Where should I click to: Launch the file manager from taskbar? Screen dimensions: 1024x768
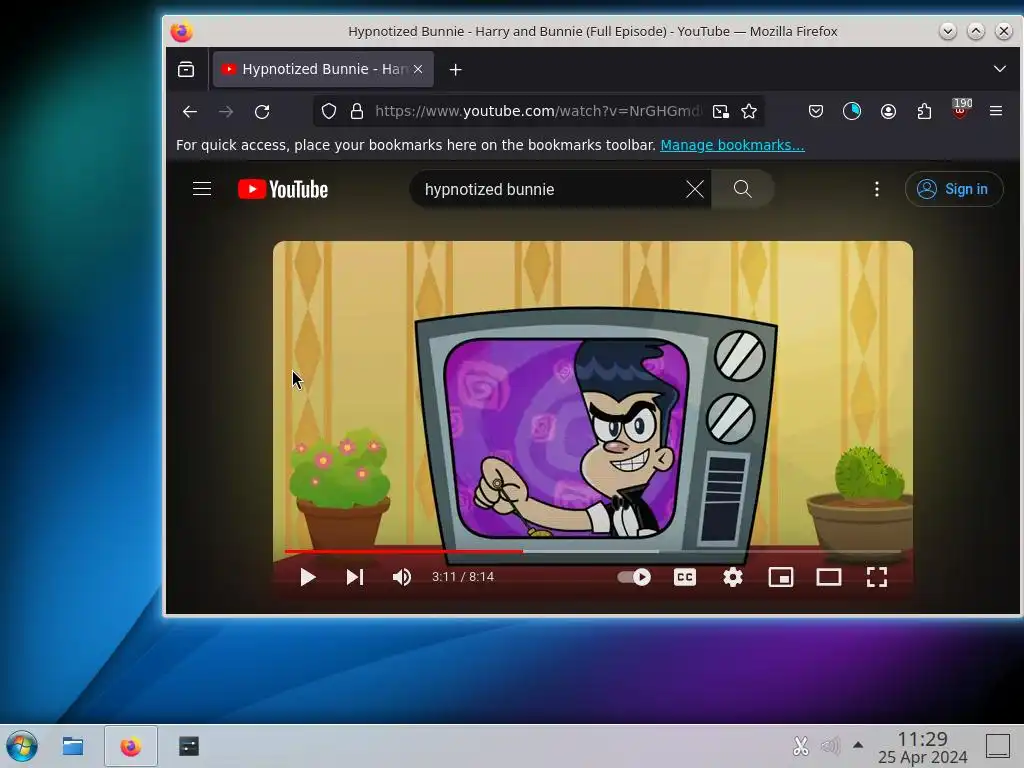(x=73, y=746)
